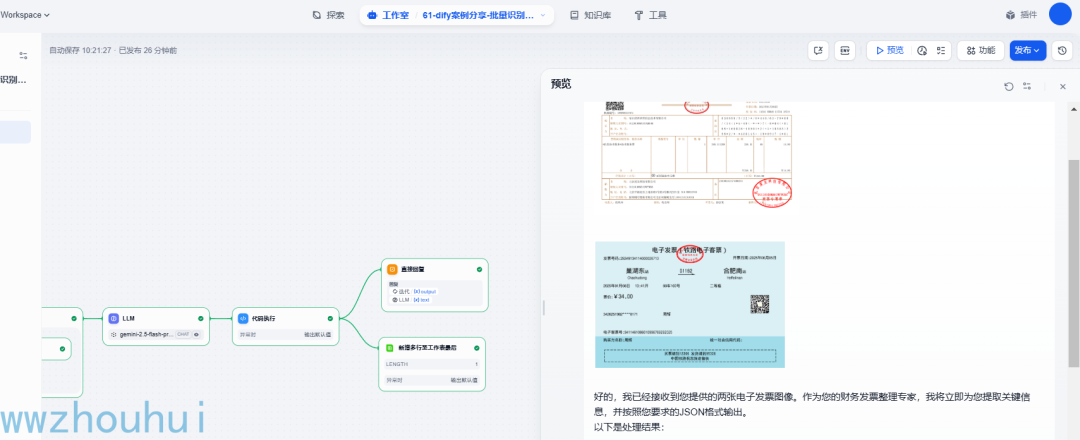
Task: Click the blue code icon of 代码执行
Action: pyautogui.click(x=243, y=319)
